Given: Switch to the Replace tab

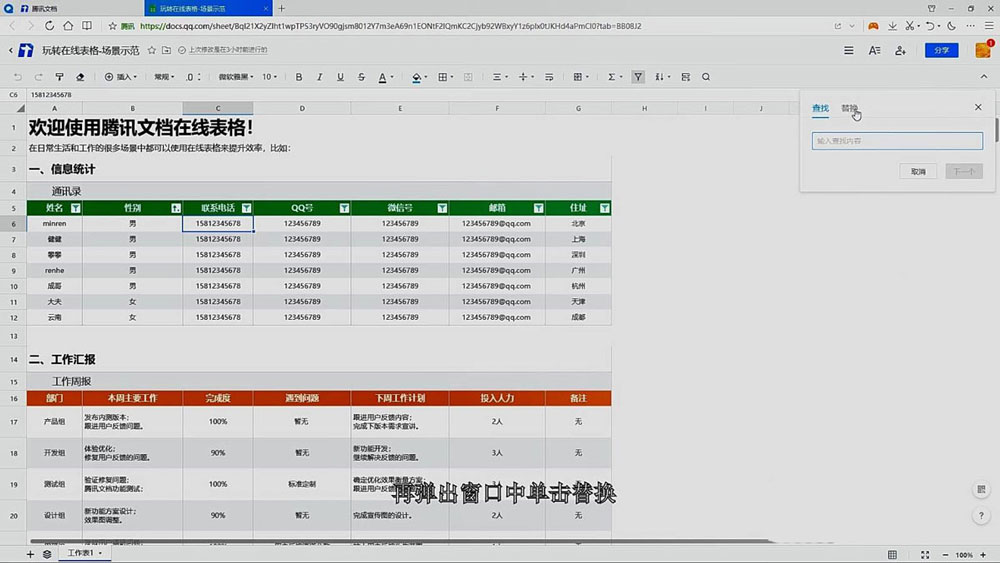Looking at the screenshot, I should pos(849,108).
